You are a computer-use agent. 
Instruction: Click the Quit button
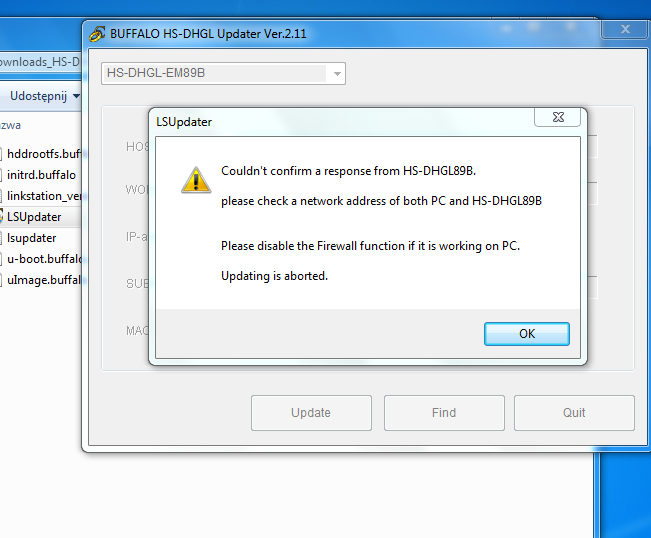[x=574, y=413]
